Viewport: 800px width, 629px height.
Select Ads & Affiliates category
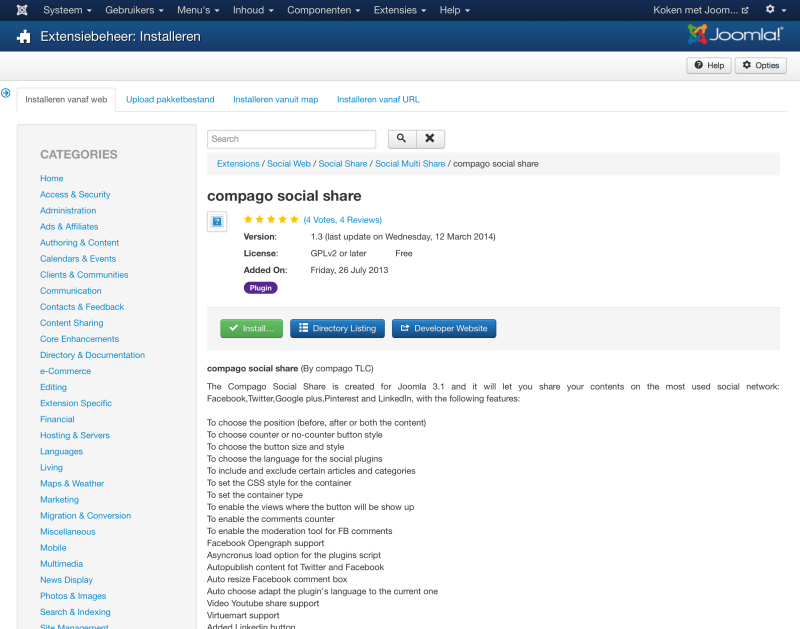coord(69,227)
